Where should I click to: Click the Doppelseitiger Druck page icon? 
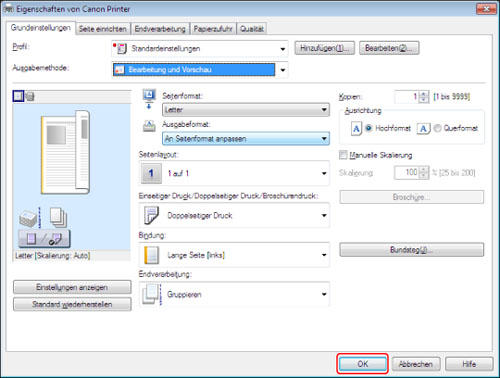[x=151, y=215]
